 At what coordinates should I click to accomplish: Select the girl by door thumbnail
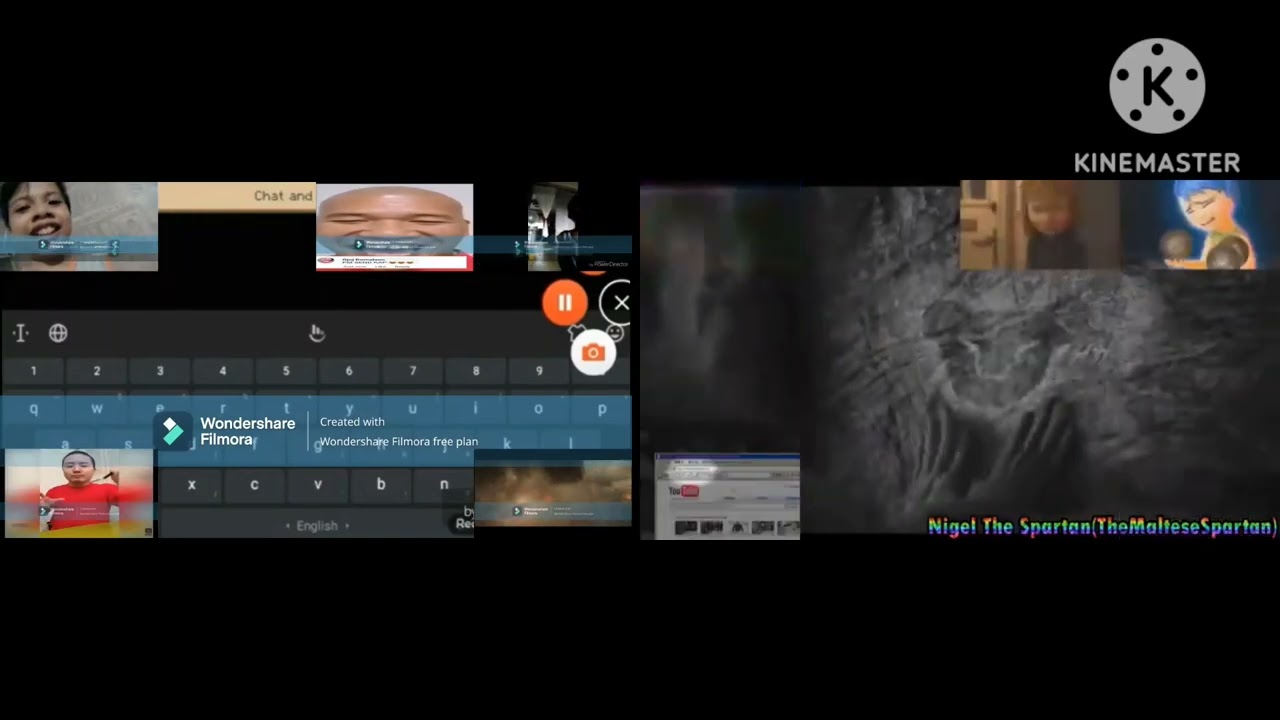click(x=1040, y=225)
